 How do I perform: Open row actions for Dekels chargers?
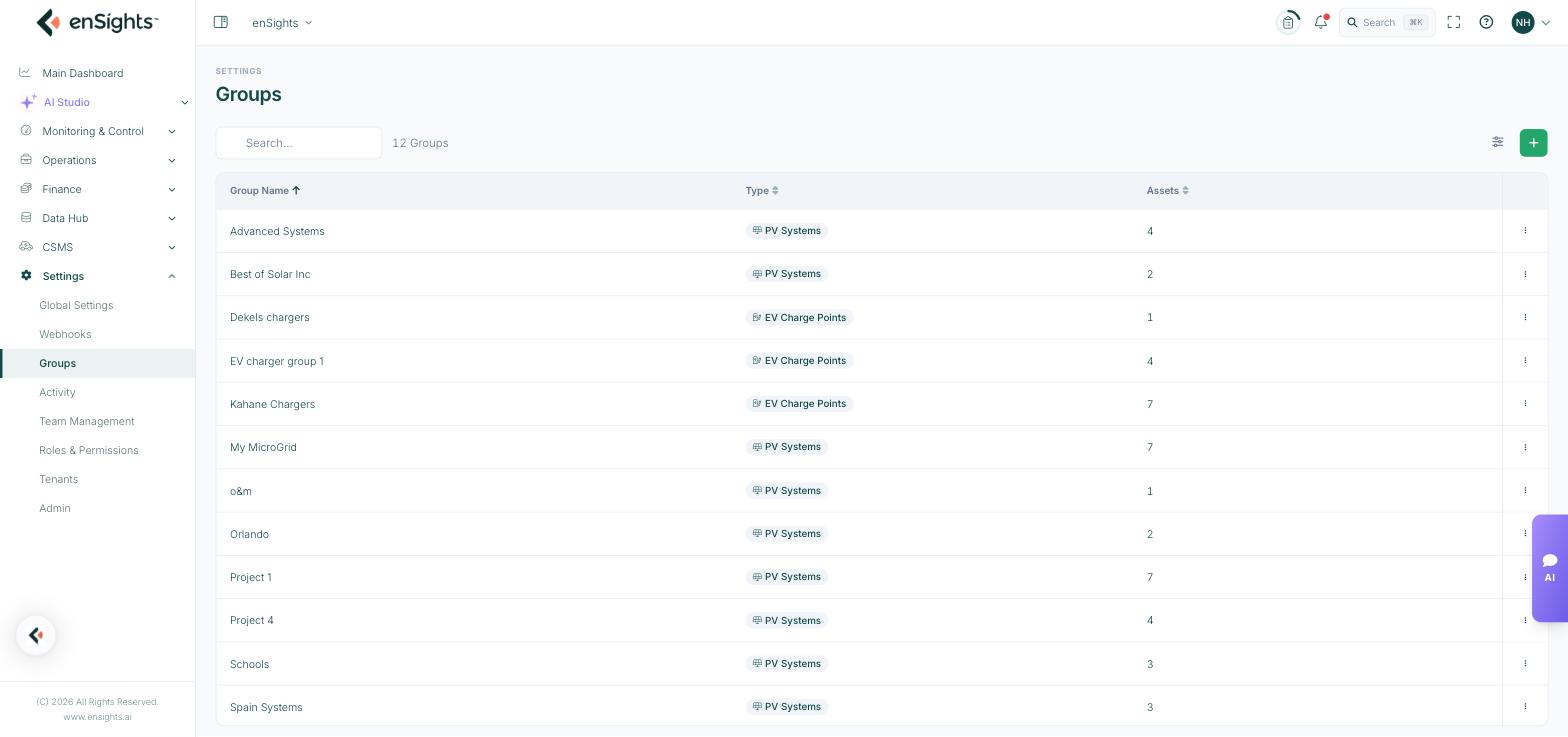[x=1525, y=317]
